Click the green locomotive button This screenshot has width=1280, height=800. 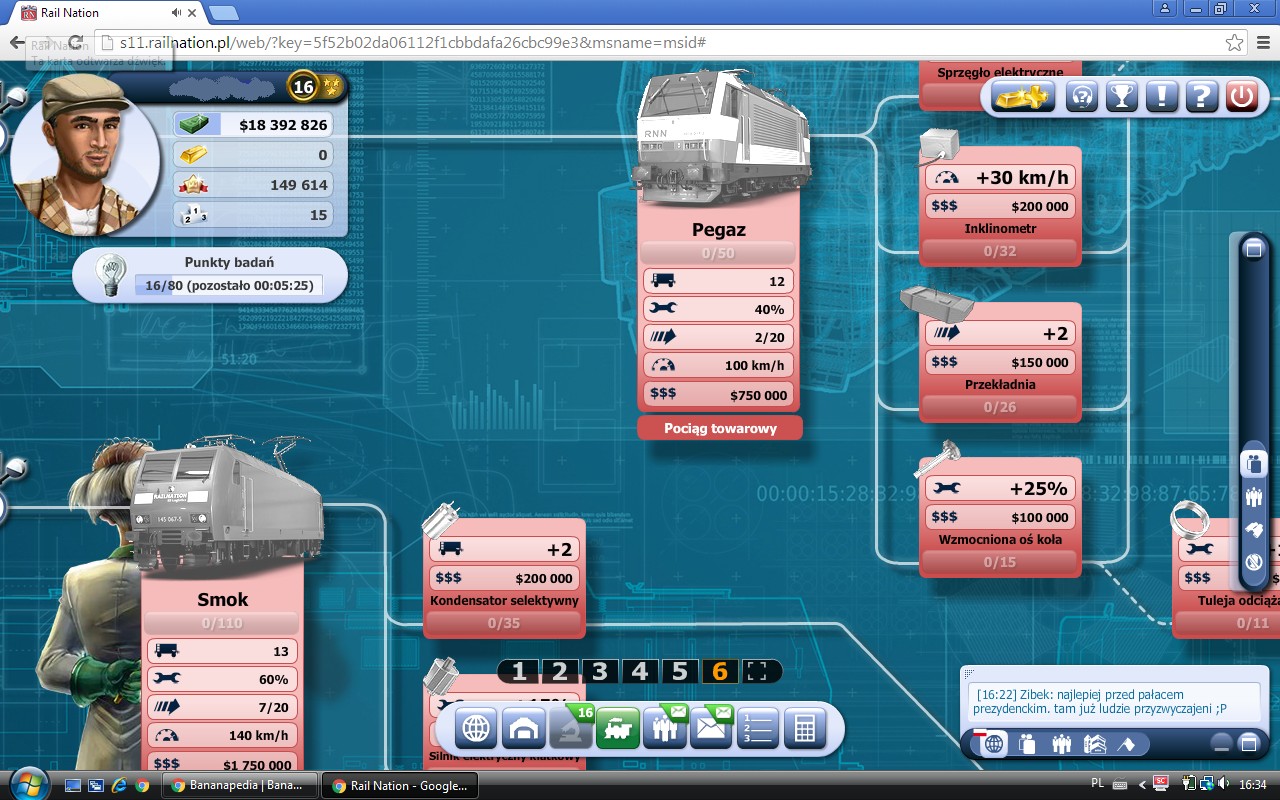(618, 729)
